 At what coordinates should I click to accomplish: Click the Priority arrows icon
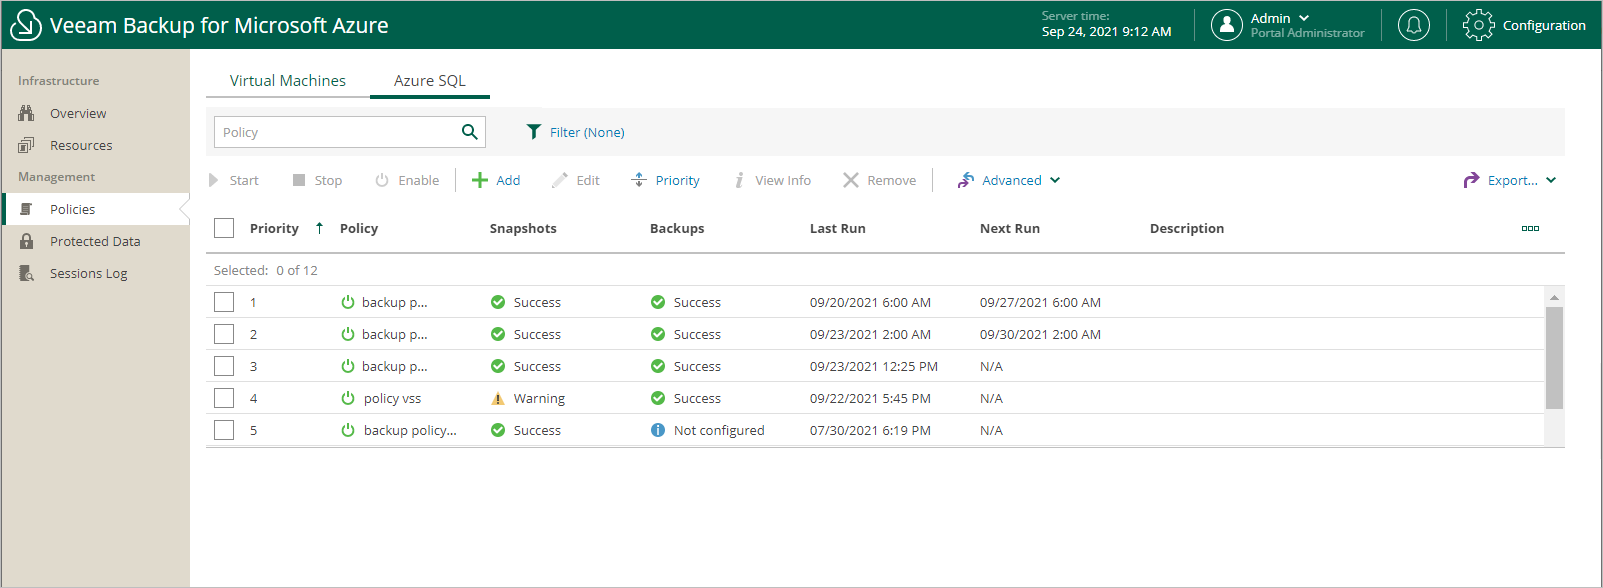click(639, 180)
